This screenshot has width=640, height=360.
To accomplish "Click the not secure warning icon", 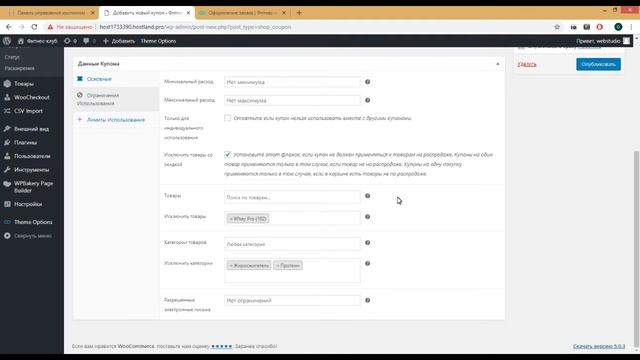I will 50,27.
